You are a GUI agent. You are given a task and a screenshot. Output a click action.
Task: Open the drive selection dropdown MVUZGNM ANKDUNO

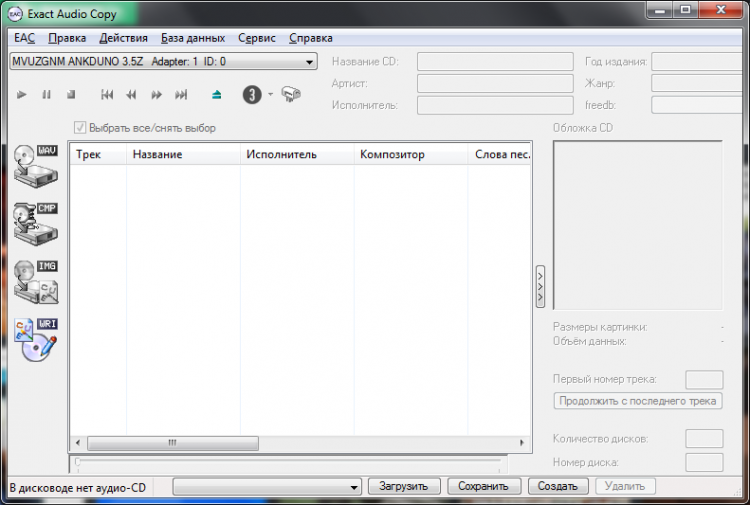pyautogui.click(x=163, y=61)
